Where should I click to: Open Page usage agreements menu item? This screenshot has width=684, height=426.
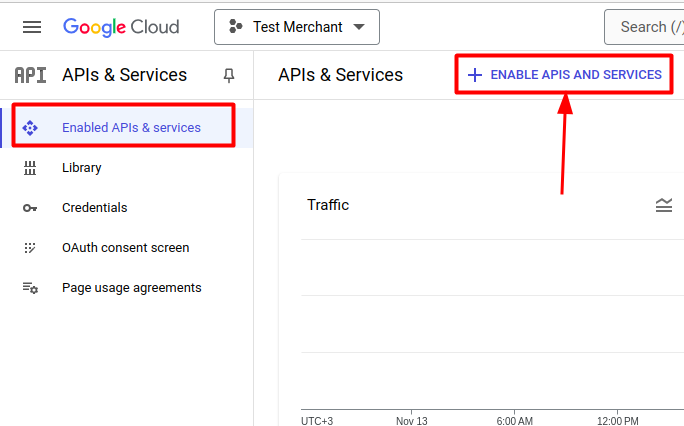[127, 288]
